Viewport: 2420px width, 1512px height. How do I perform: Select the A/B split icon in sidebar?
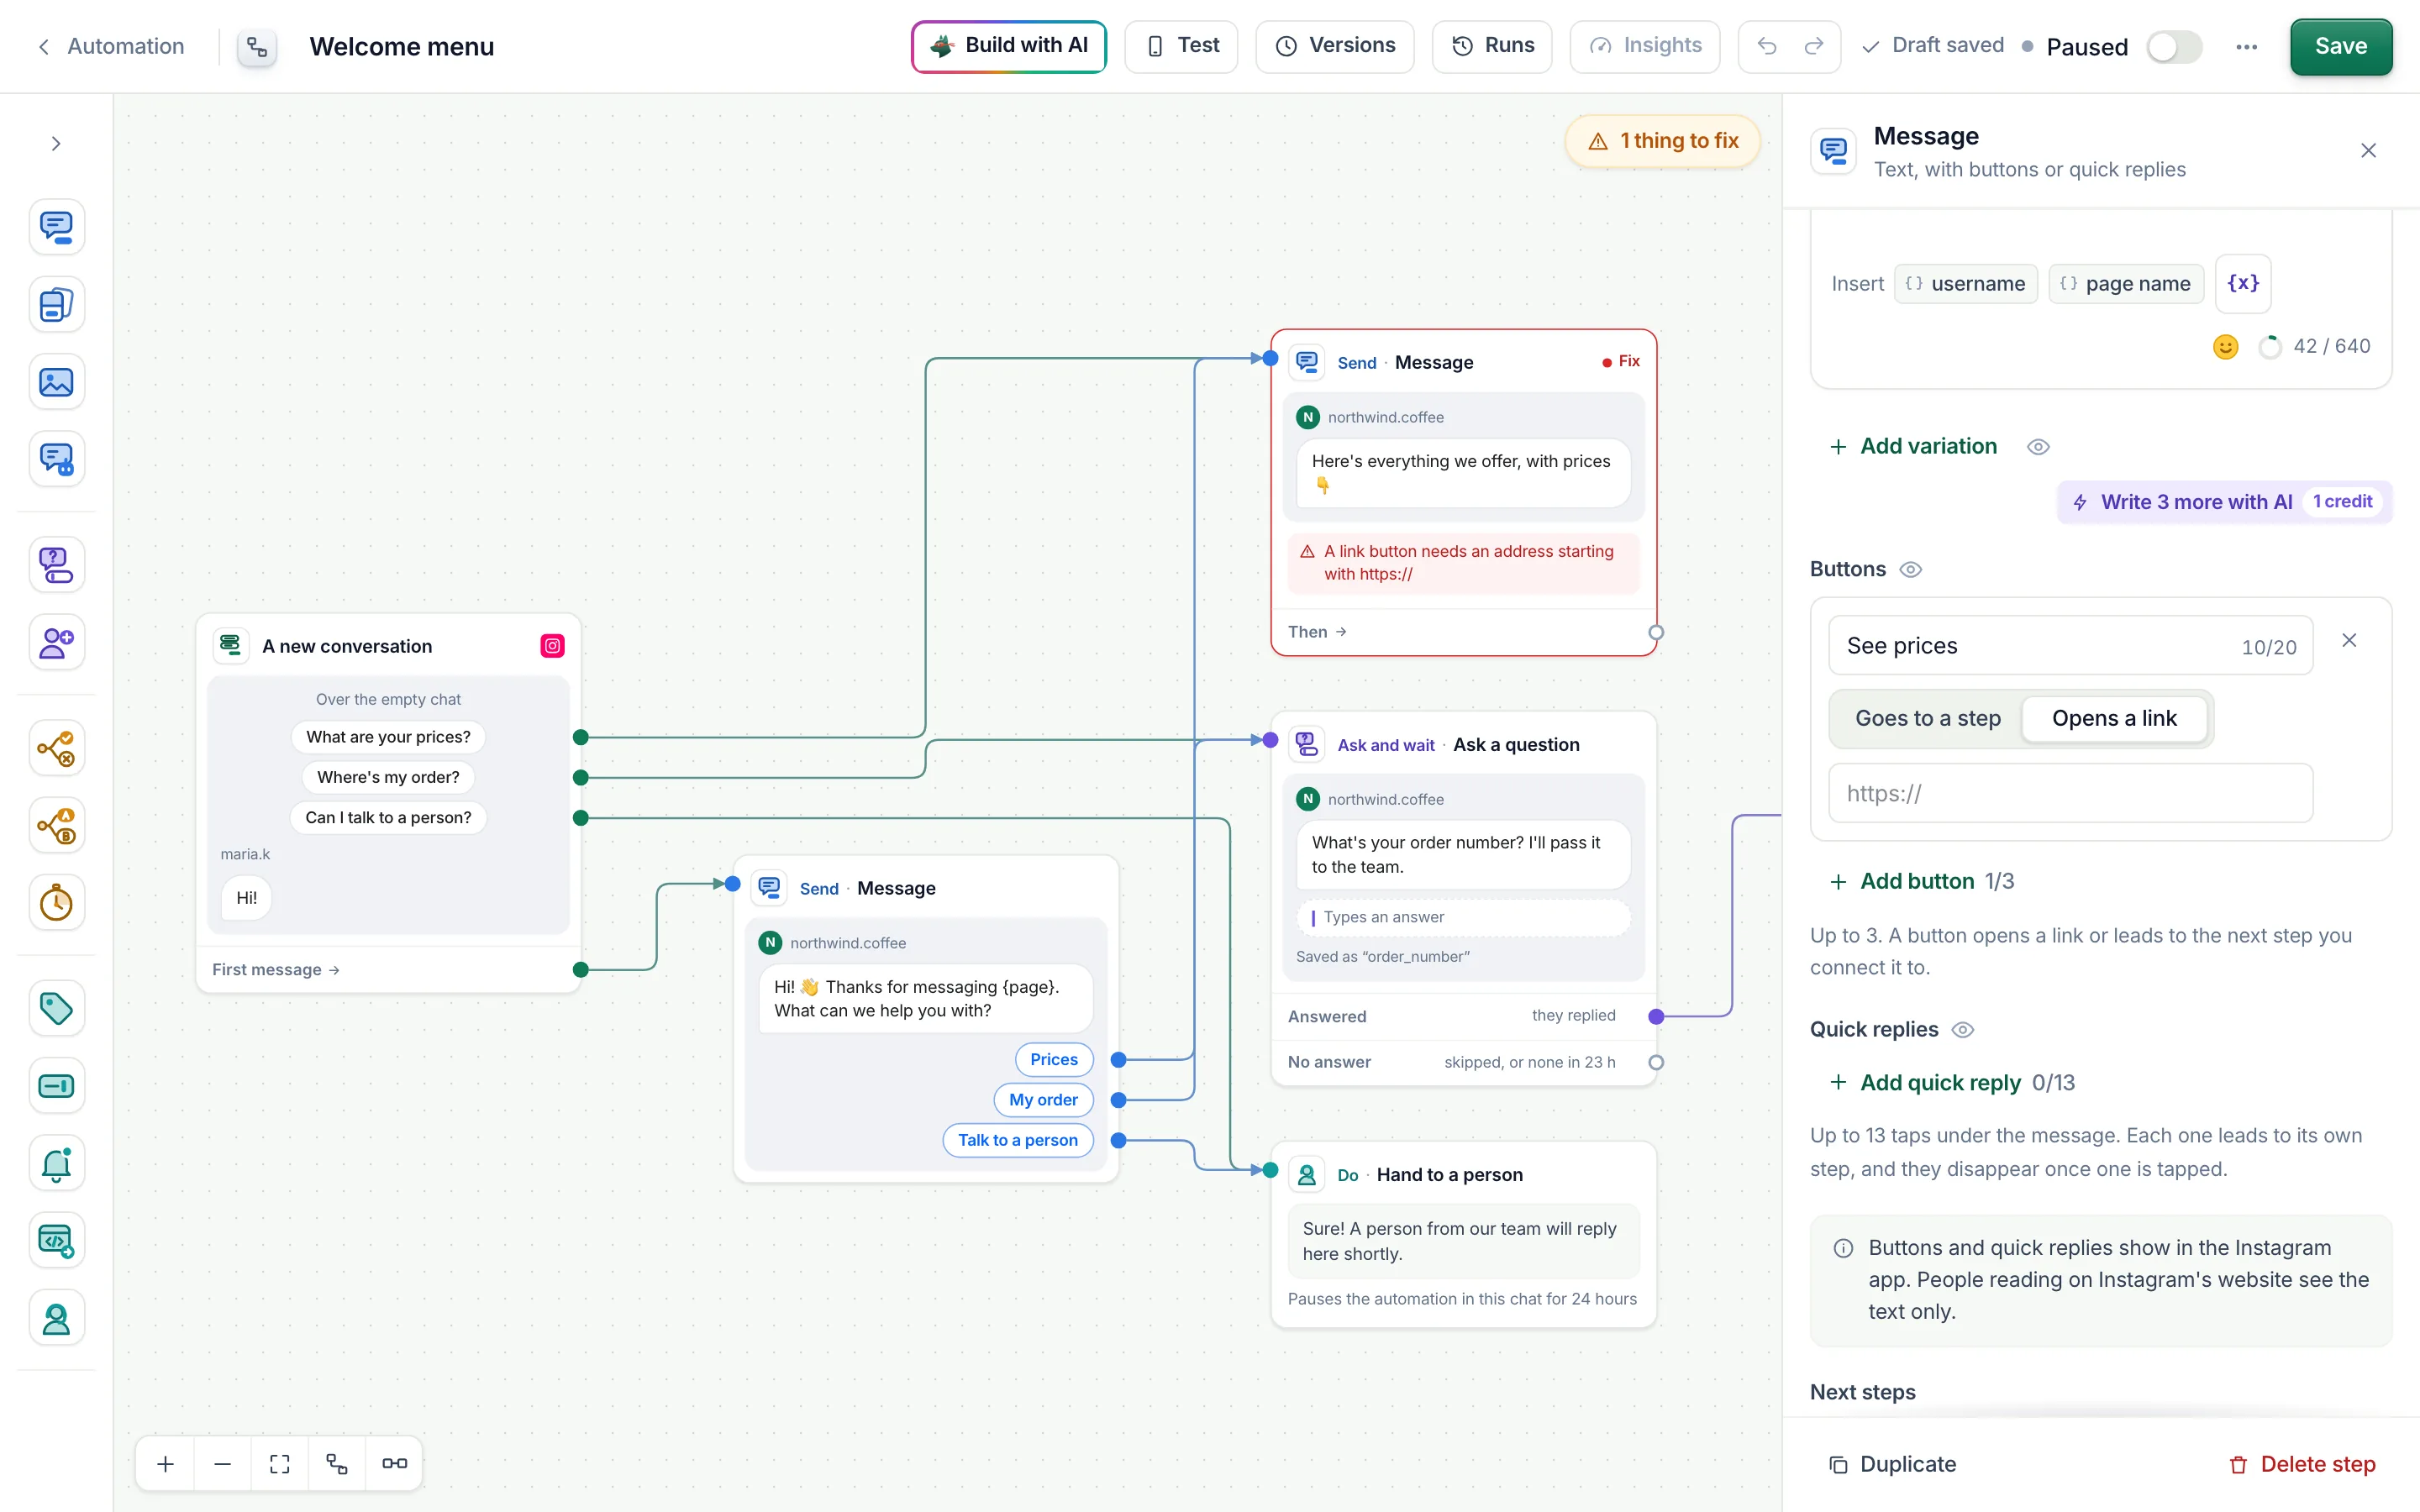coord(56,826)
